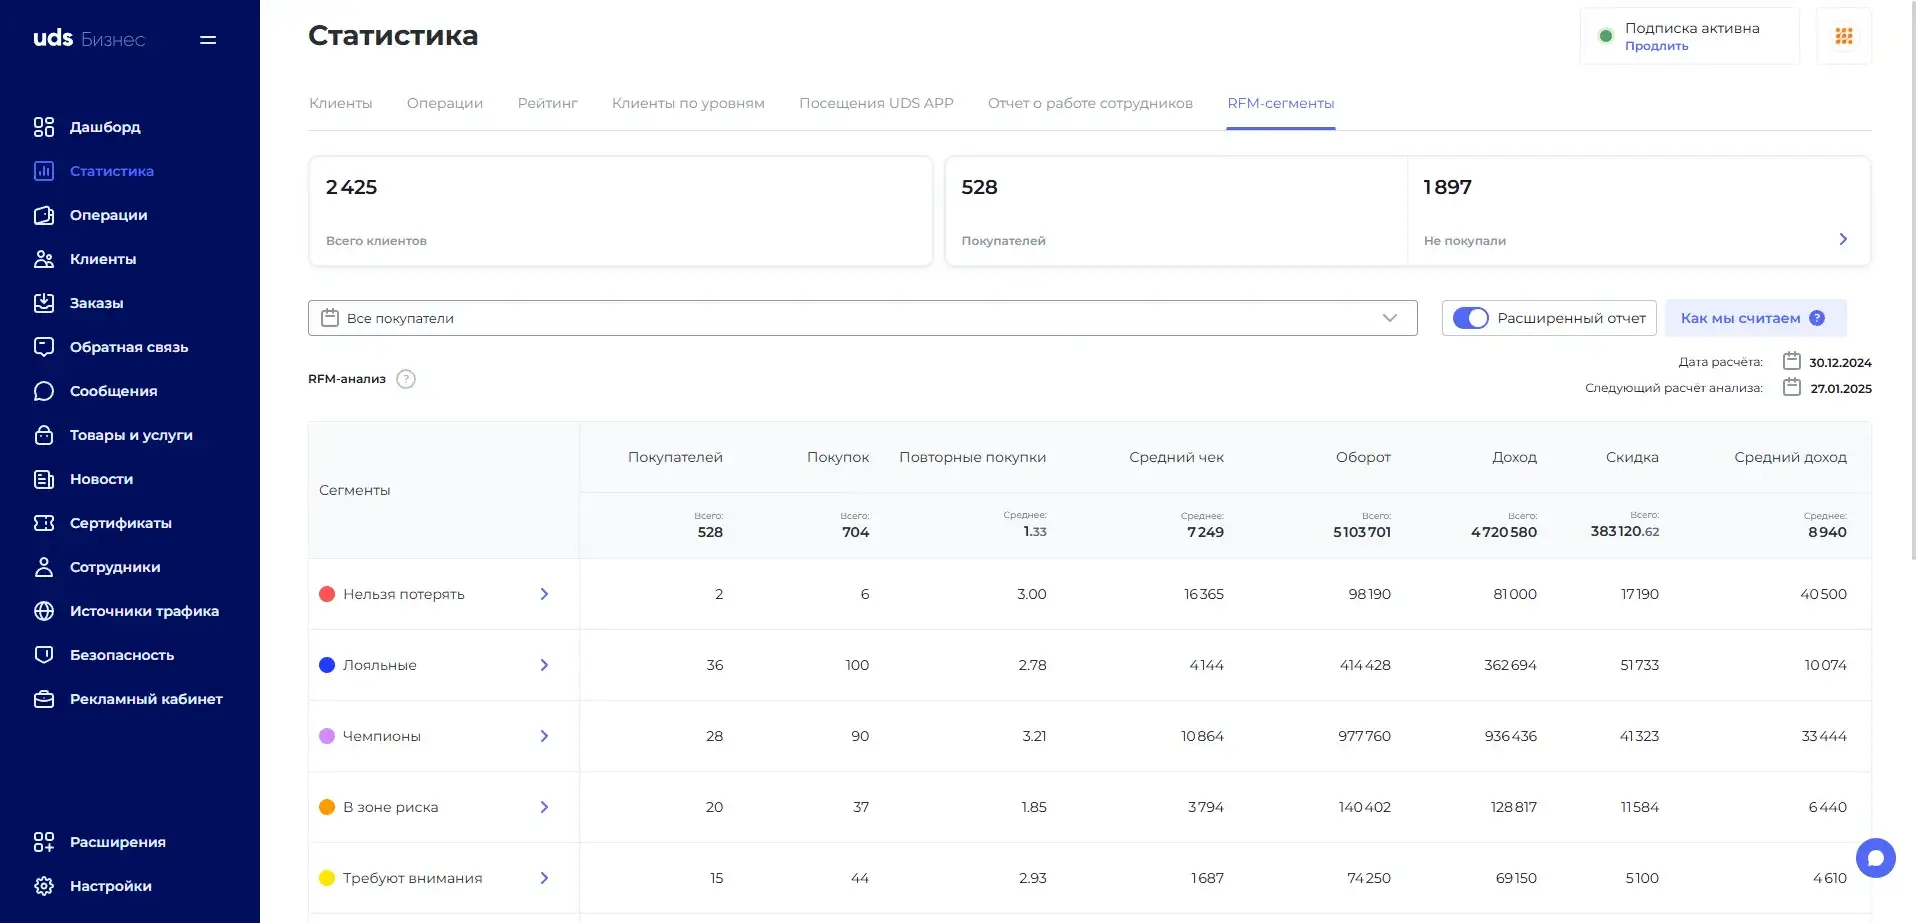Click the blue Лояльные color dot
The width and height of the screenshot is (1919, 923).
pos(327,665)
